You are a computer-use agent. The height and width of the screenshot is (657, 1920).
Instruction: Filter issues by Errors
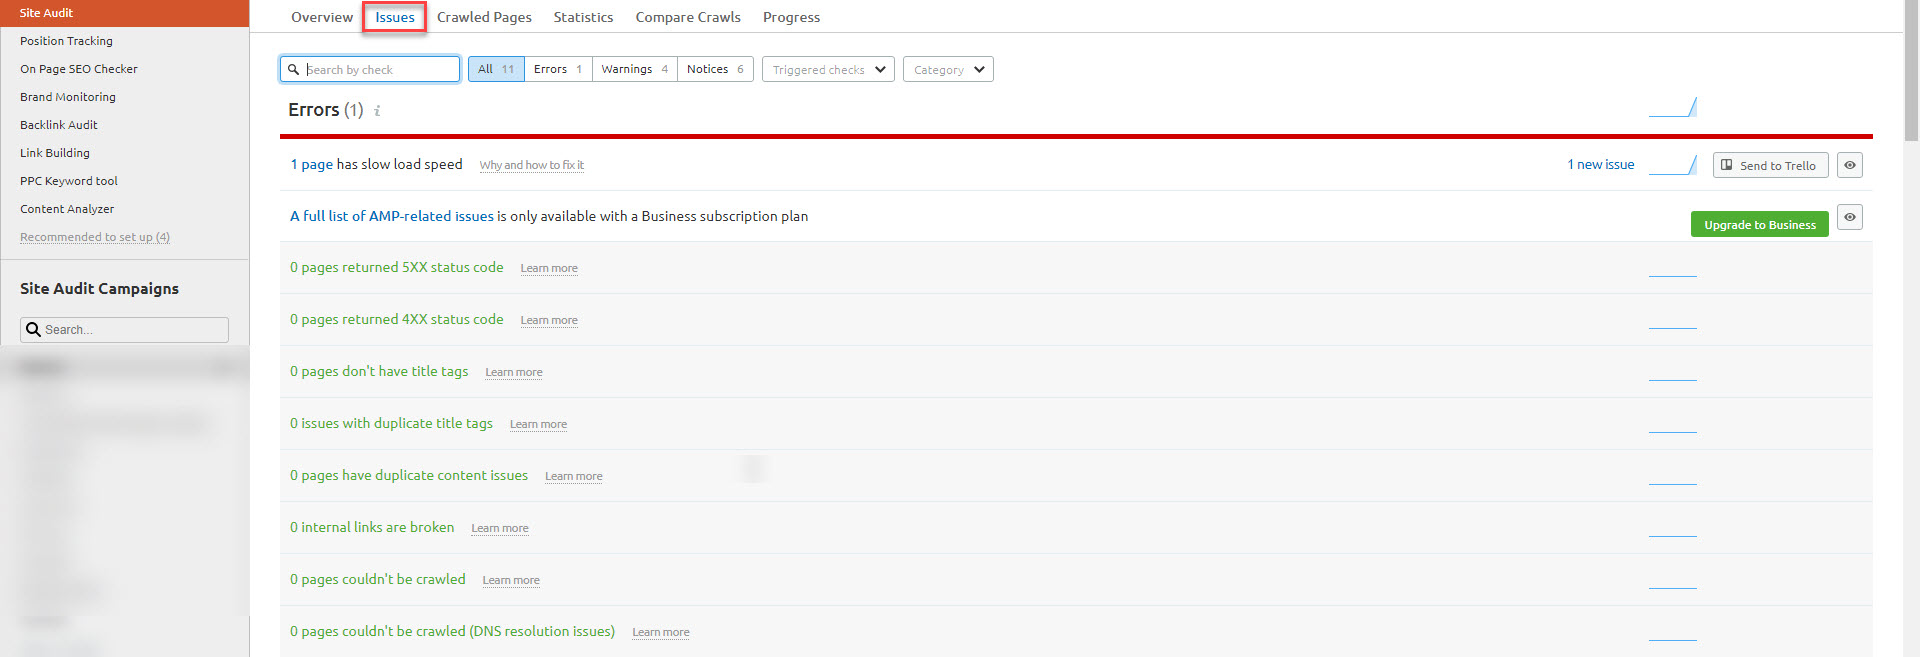[558, 69]
